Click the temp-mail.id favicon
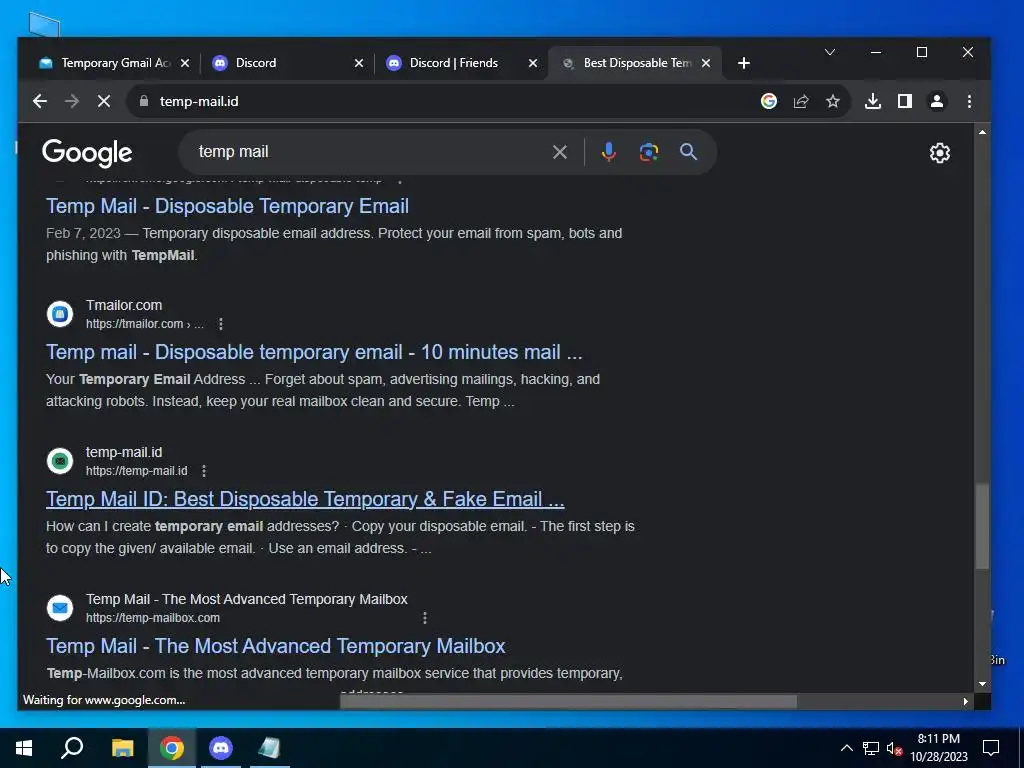The height and width of the screenshot is (768, 1024). pyautogui.click(x=60, y=461)
